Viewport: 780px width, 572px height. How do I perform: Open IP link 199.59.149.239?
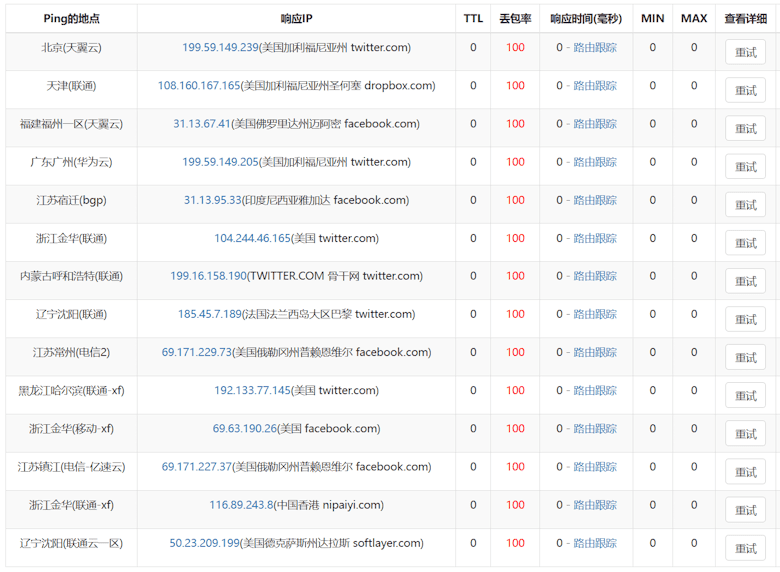[x=220, y=47]
